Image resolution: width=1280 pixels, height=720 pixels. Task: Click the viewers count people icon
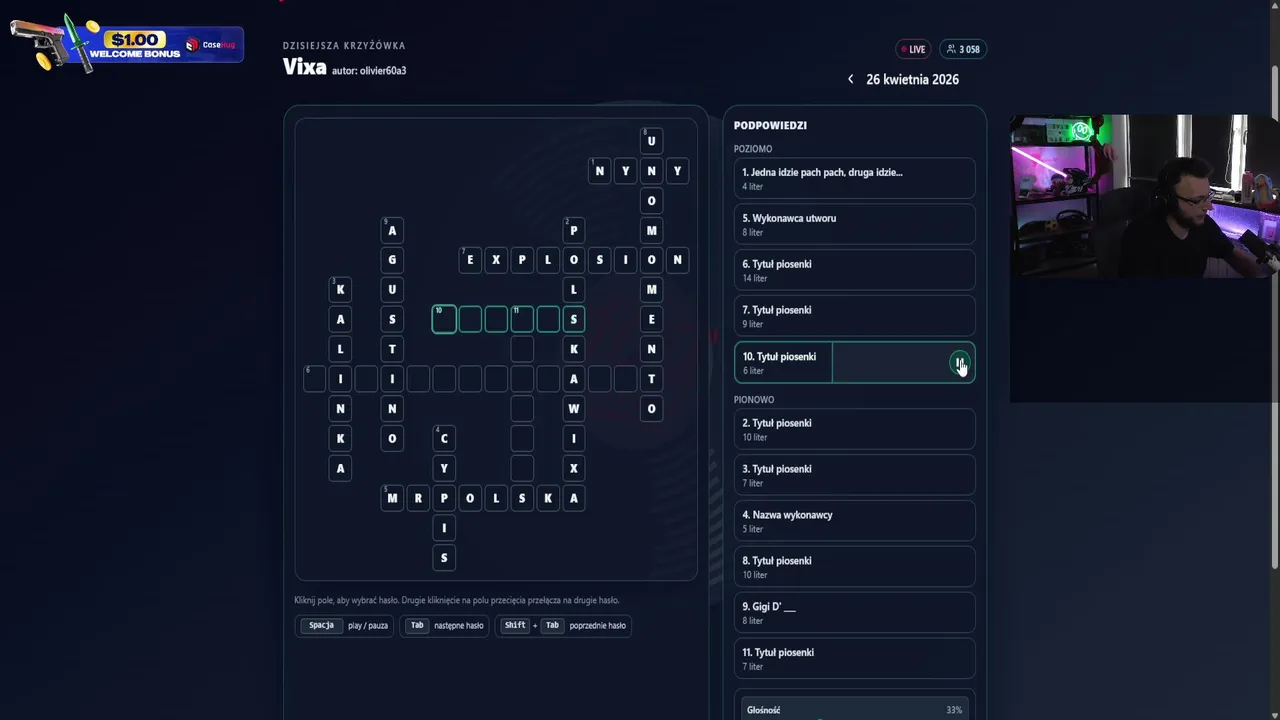[x=951, y=49]
